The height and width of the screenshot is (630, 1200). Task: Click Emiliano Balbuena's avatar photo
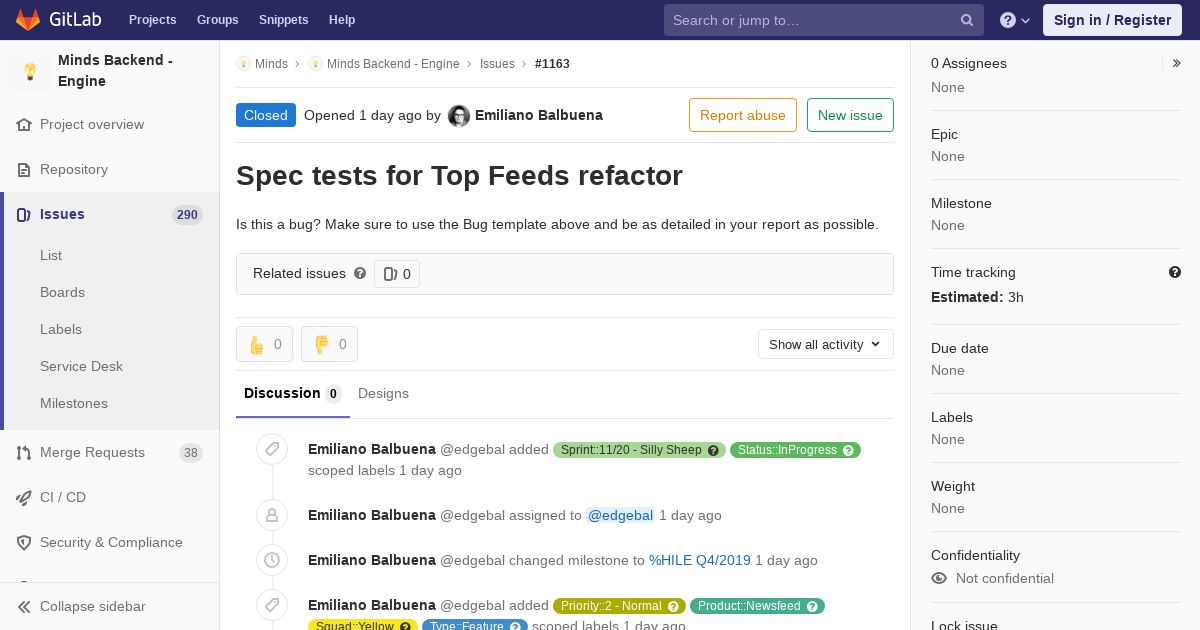(x=459, y=116)
